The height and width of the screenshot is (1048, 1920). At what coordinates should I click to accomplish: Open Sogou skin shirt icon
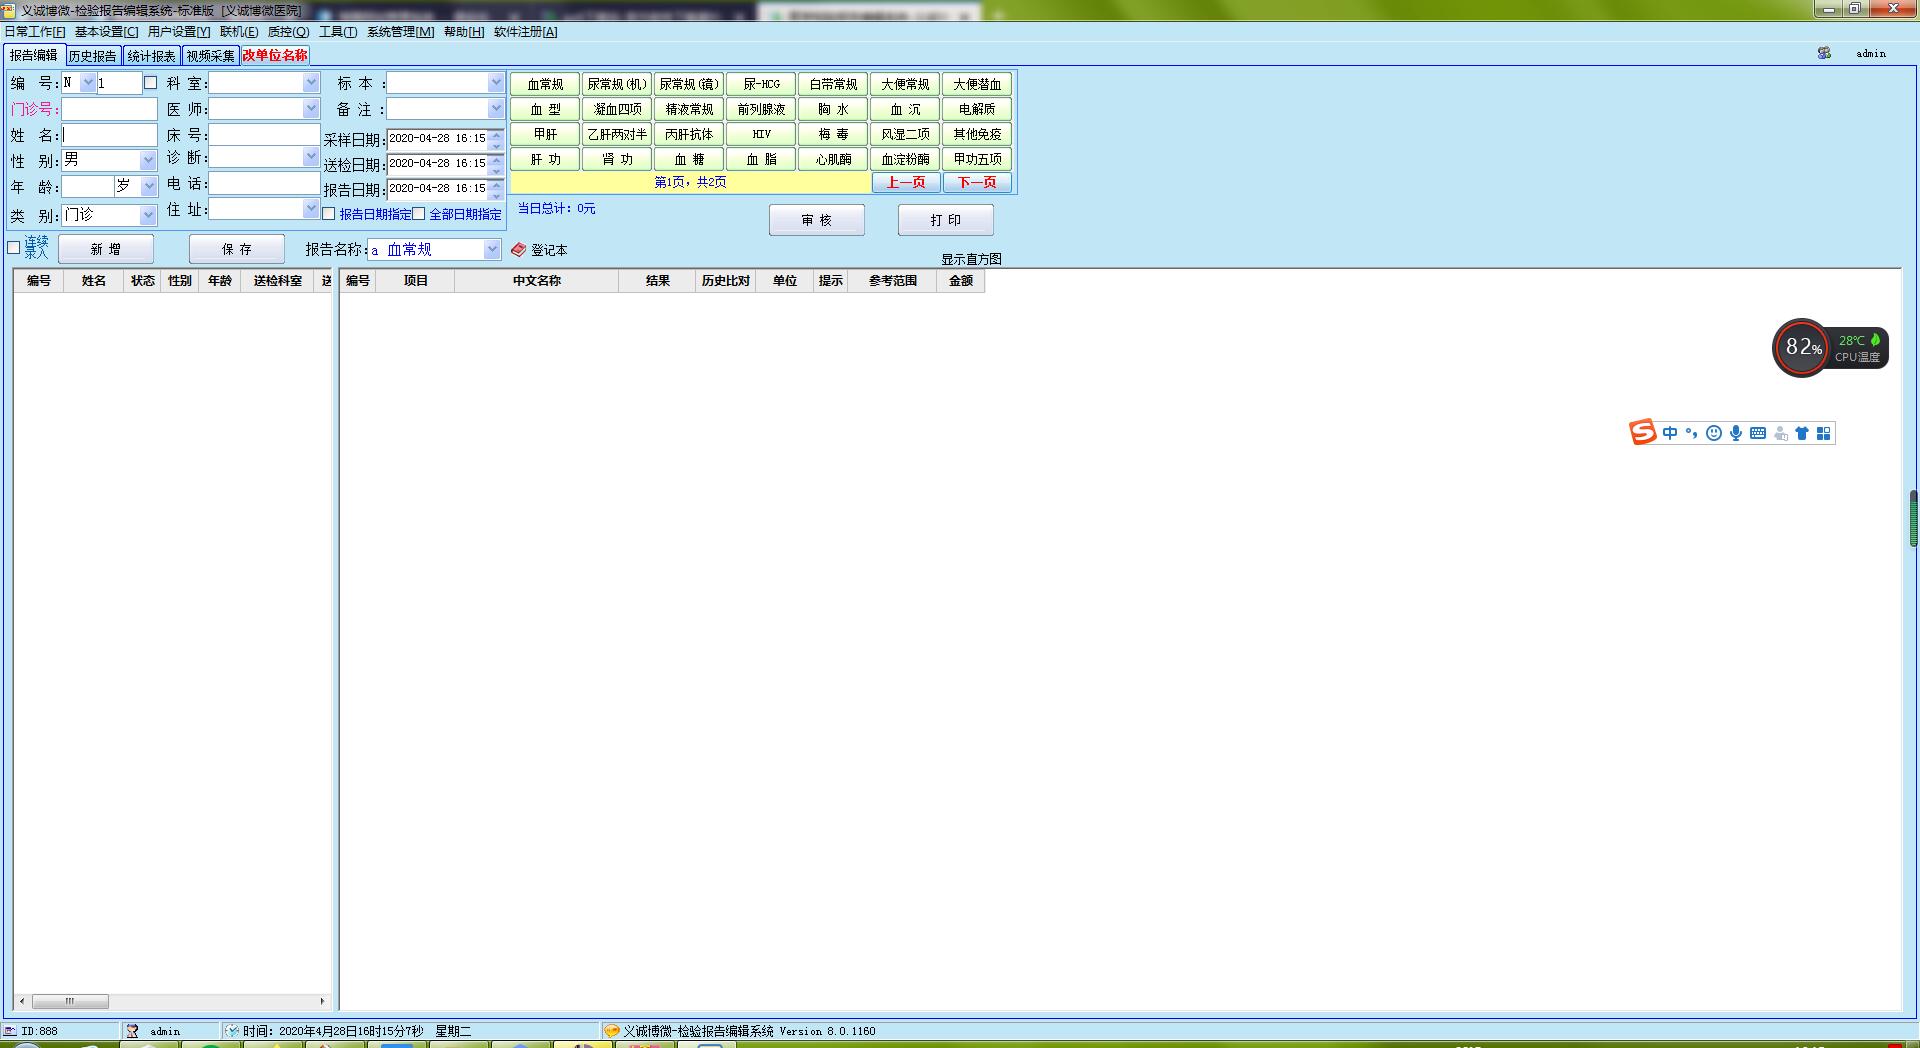(x=1802, y=433)
